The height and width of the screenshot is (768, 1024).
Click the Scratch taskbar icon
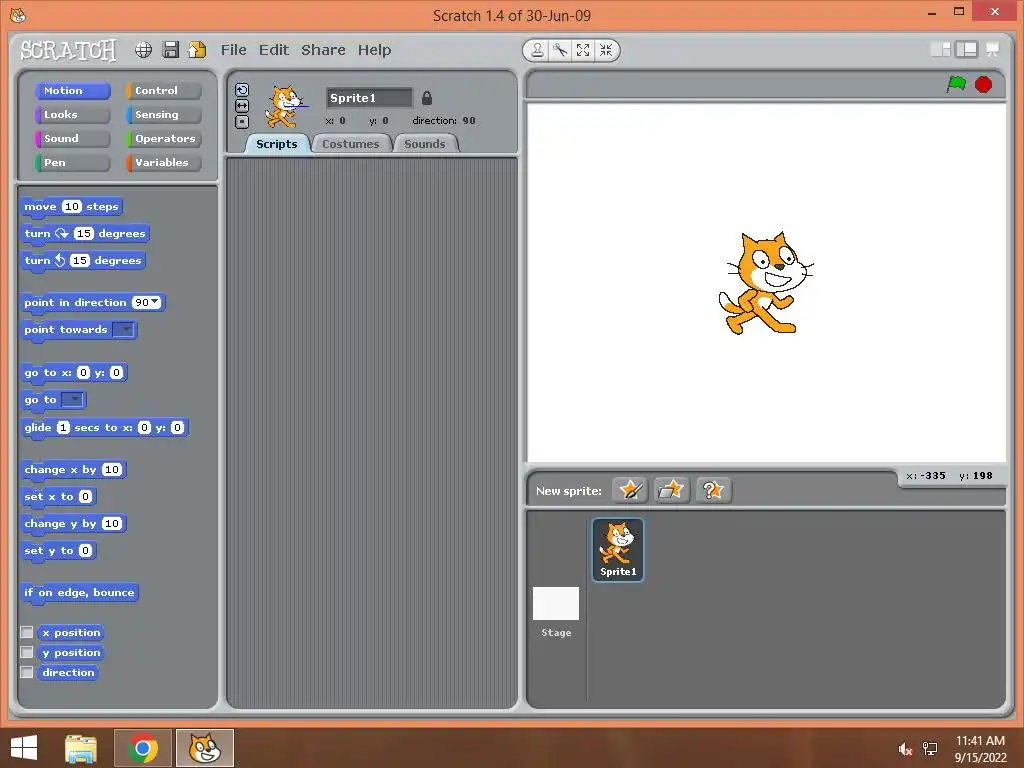coord(204,748)
